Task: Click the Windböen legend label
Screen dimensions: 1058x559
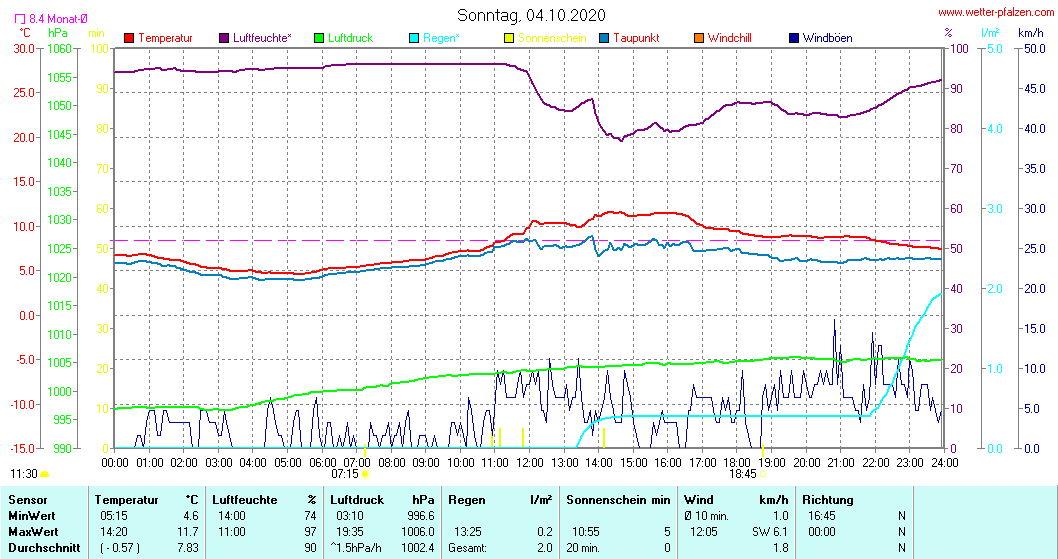Action: [827, 38]
